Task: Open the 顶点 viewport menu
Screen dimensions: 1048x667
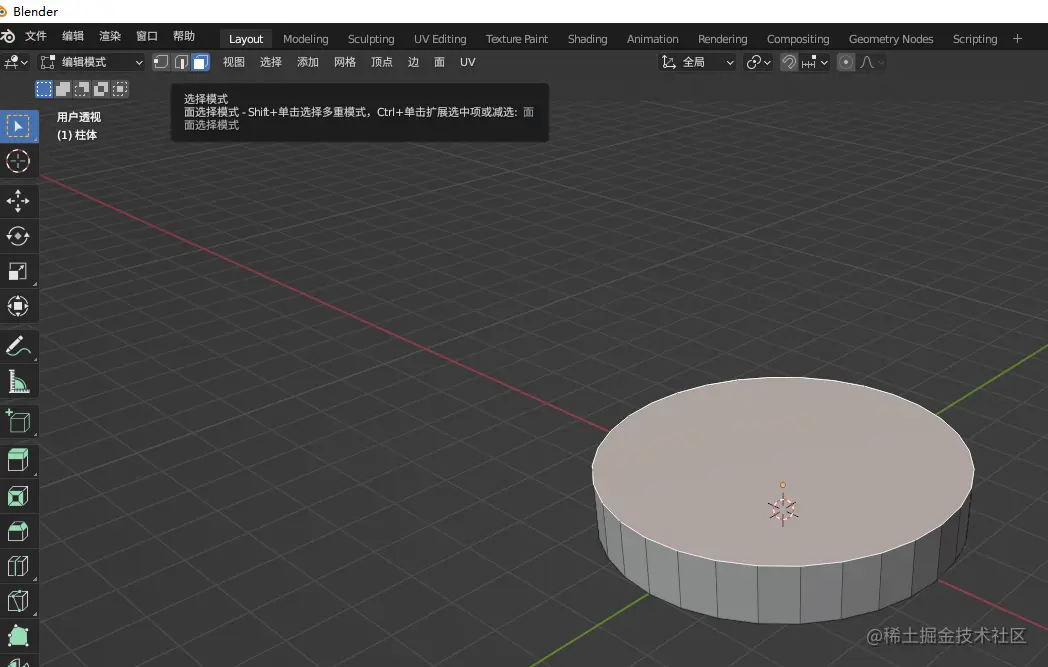Action: coord(382,62)
